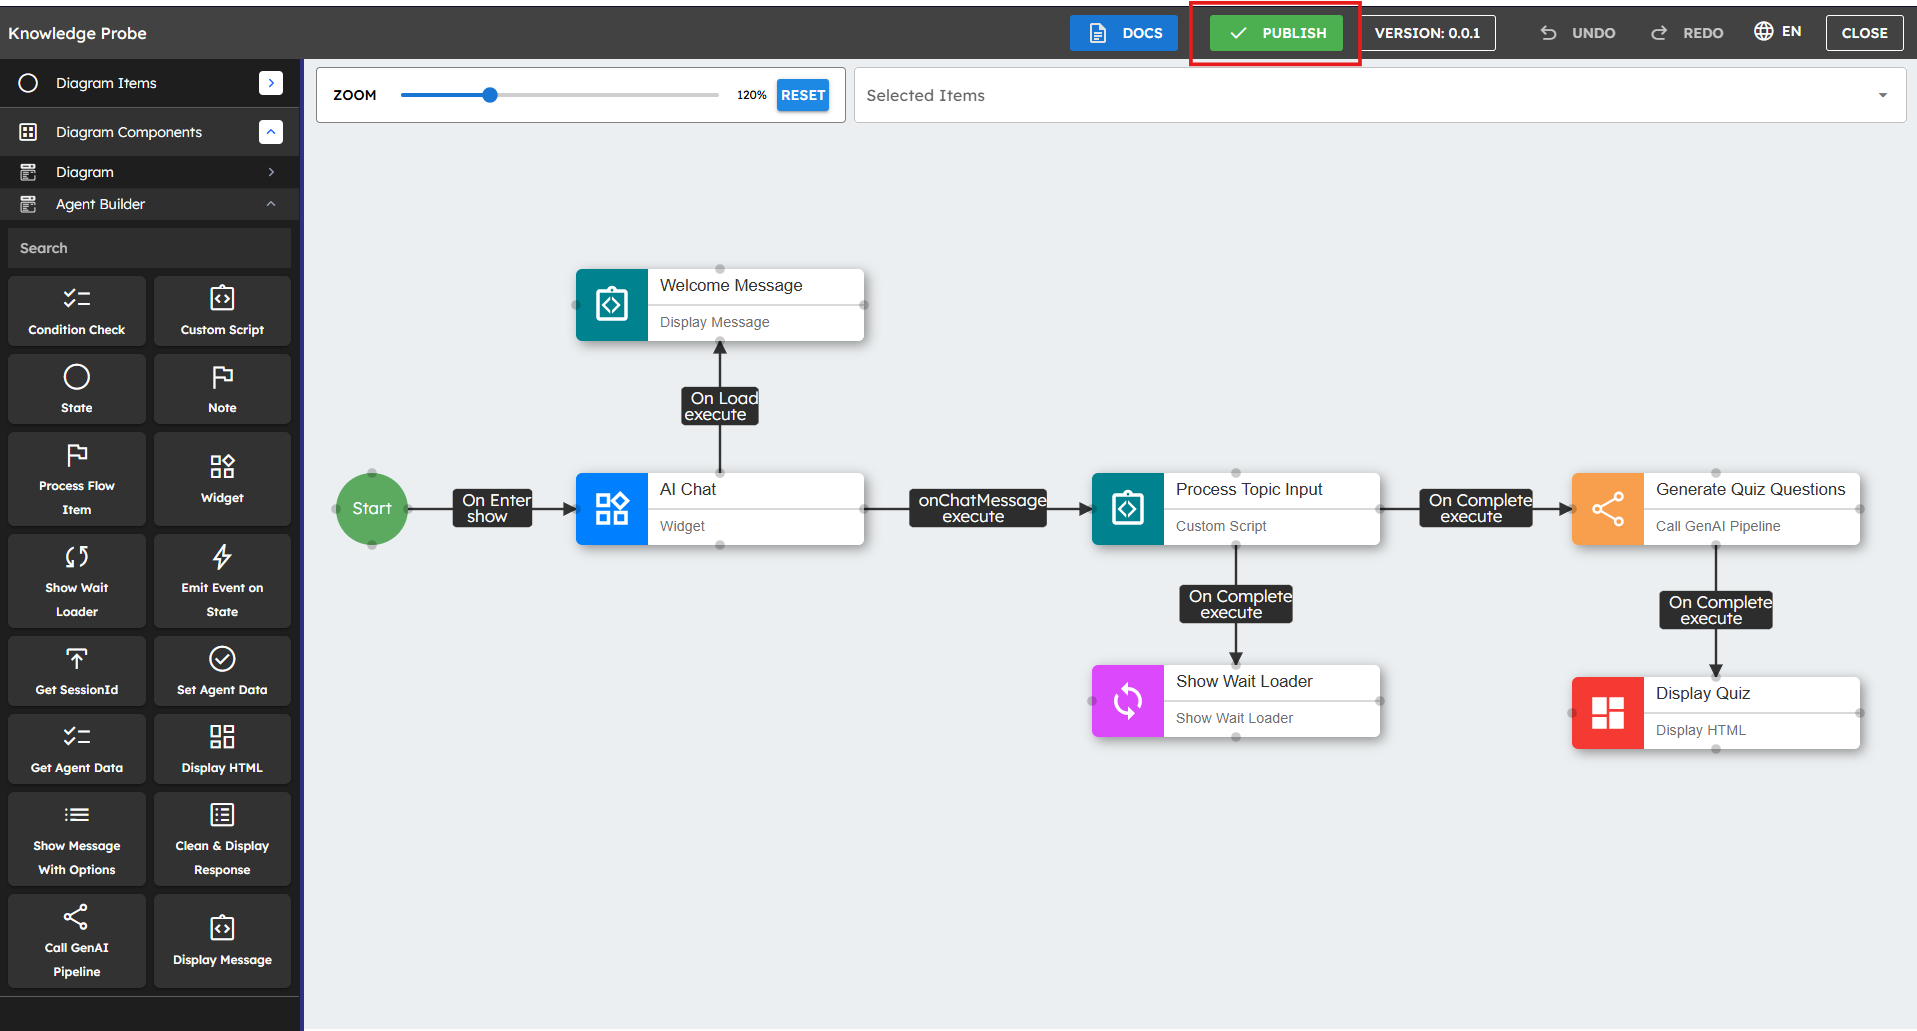Expand the Diagram tree section

point(271,172)
